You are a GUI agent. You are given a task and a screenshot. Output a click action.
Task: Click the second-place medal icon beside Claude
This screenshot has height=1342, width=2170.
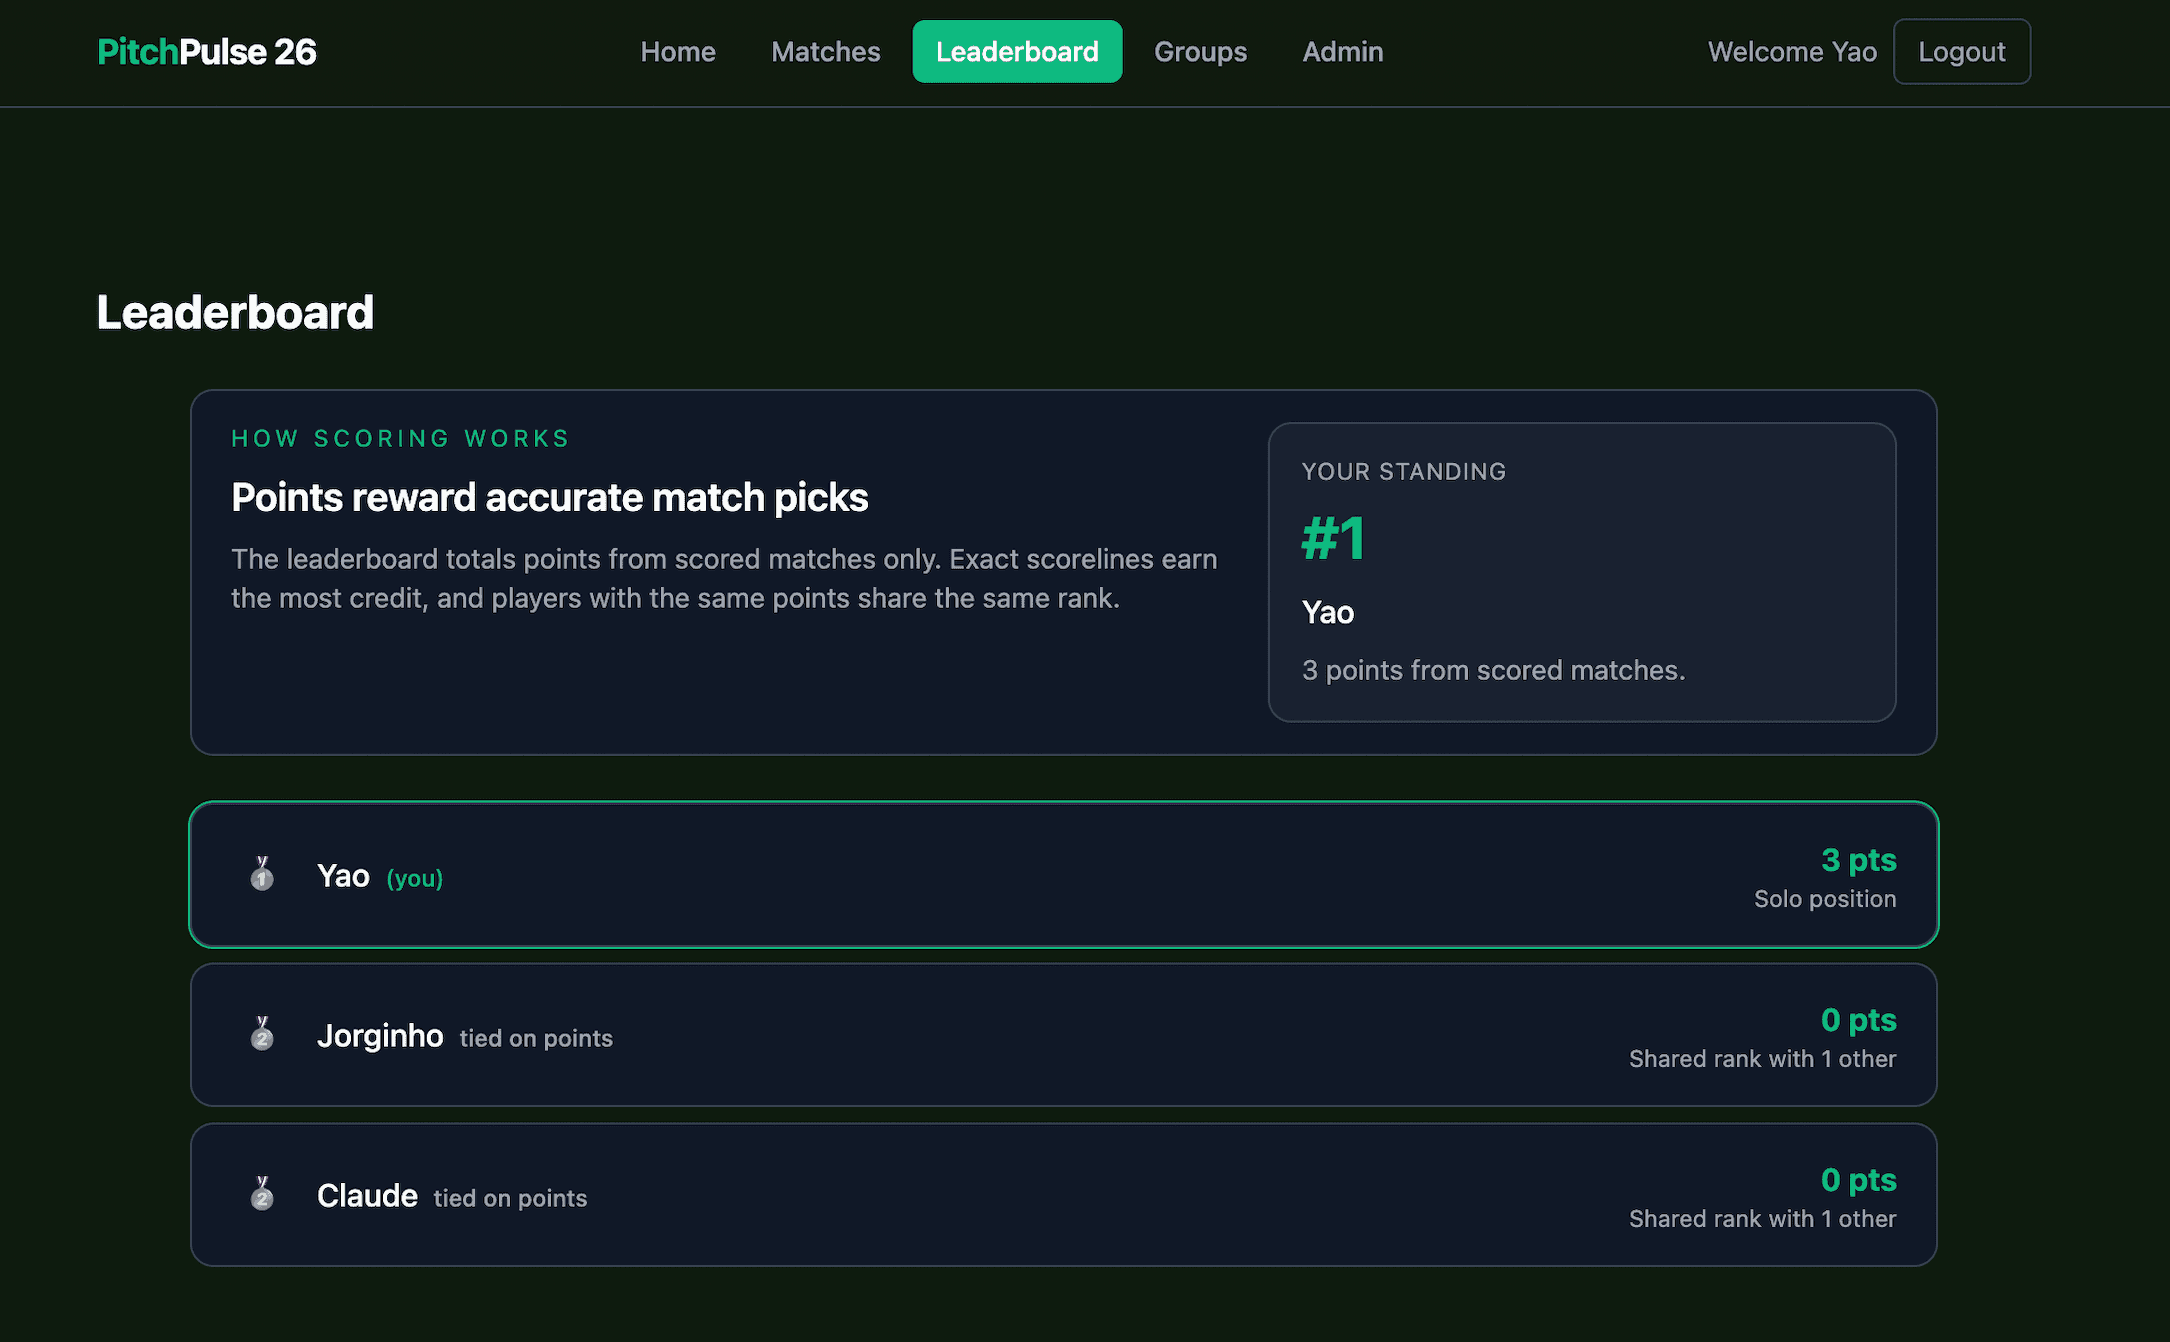point(262,1195)
